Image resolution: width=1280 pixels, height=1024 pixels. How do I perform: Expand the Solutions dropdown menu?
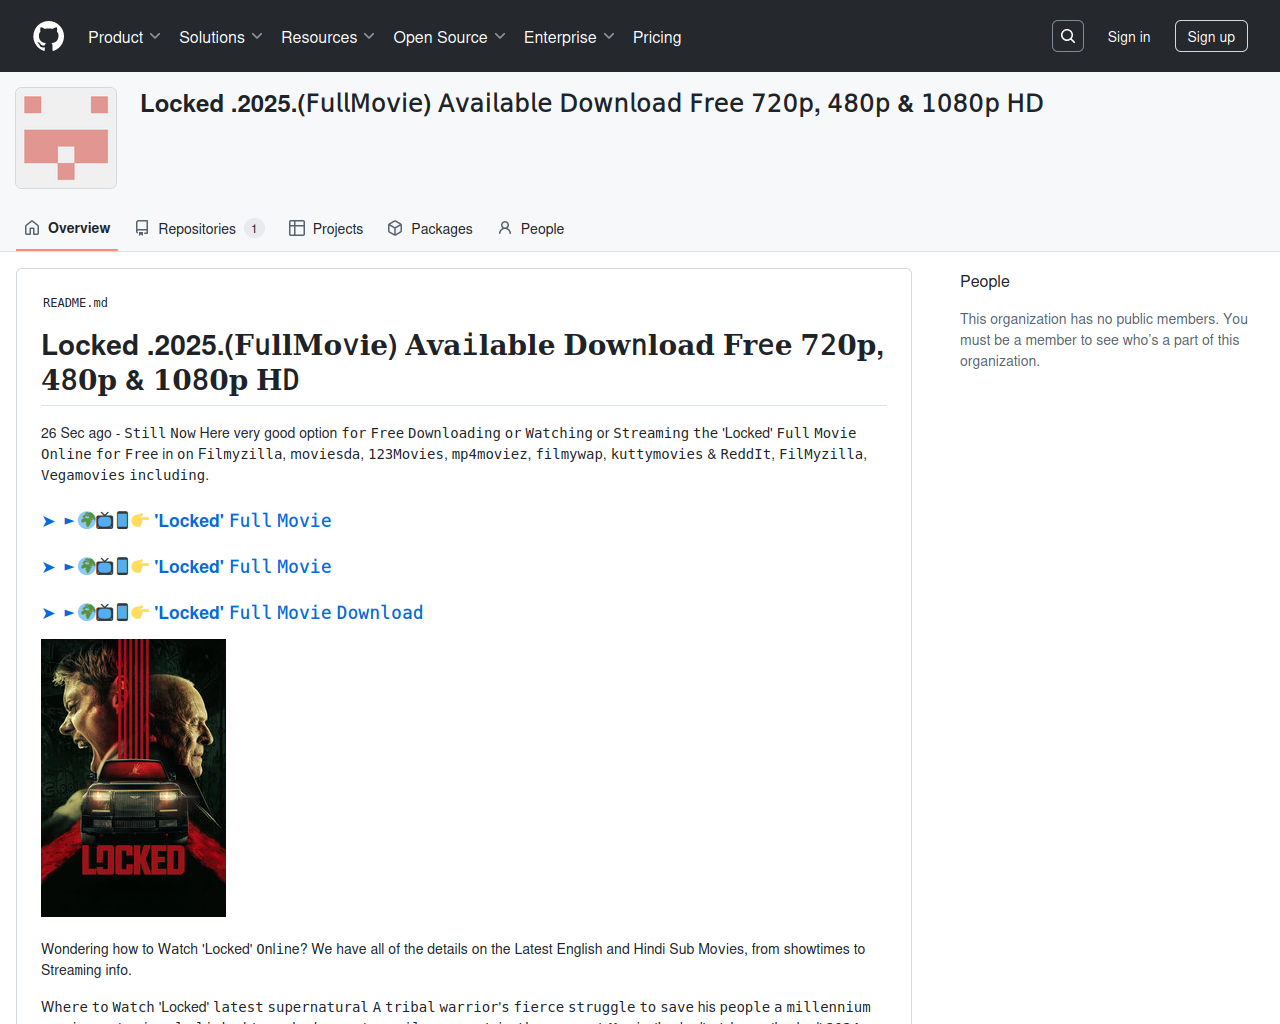coord(221,37)
